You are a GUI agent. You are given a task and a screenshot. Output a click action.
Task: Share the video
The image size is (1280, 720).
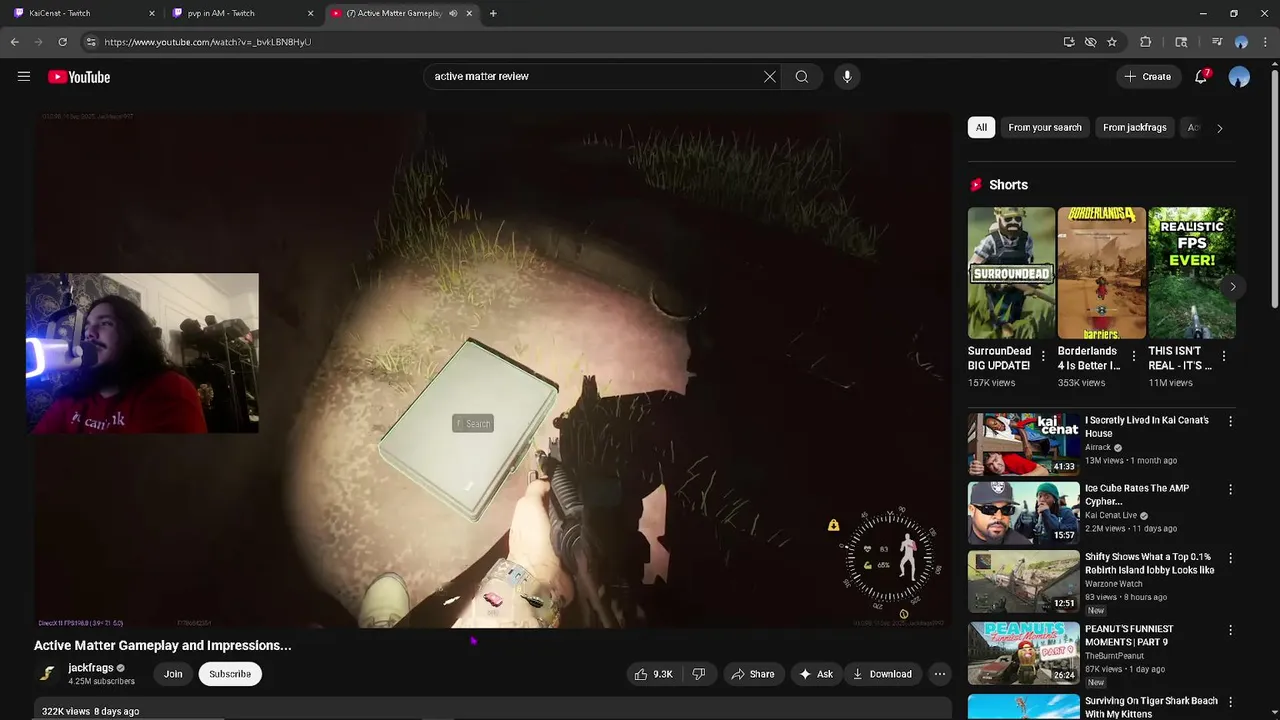[752, 674]
